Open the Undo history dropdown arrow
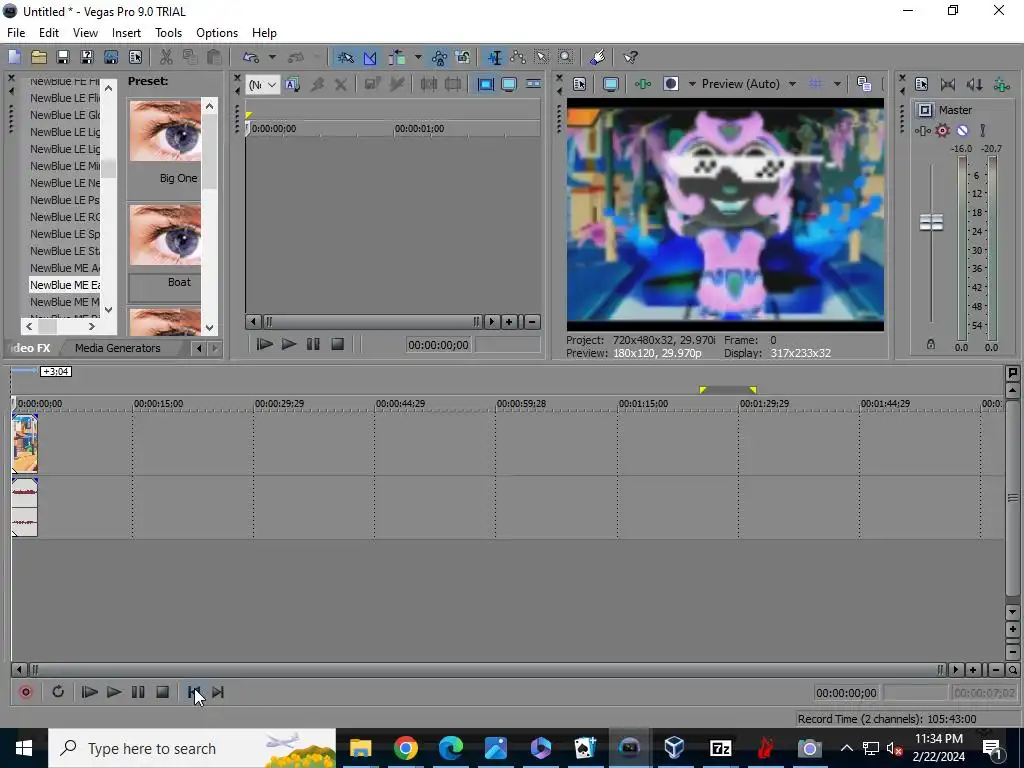1024x768 pixels. (x=272, y=57)
